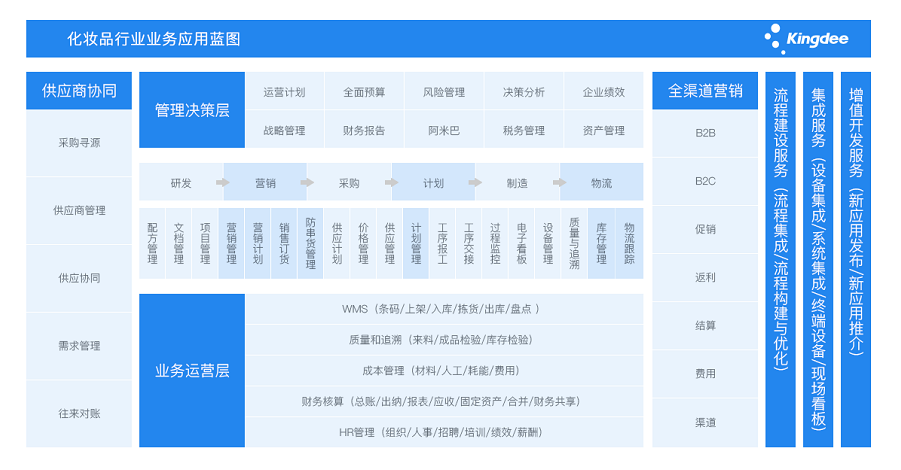The height and width of the screenshot is (470, 901).
Task: Click the Kingdee logo in the header
Action: (x=806, y=38)
